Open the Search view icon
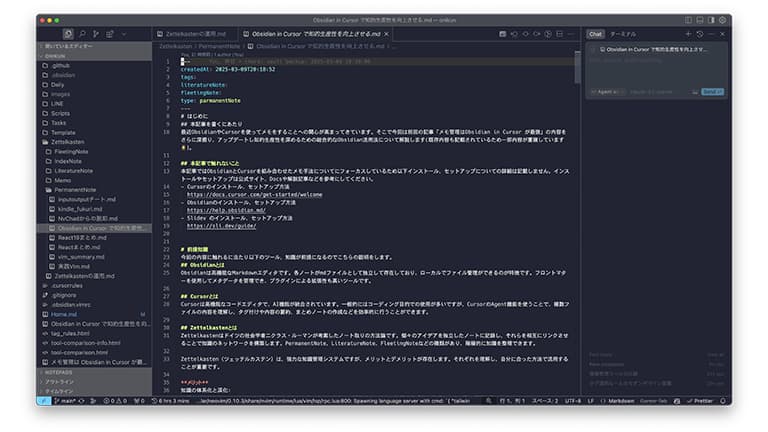 tap(82, 34)
